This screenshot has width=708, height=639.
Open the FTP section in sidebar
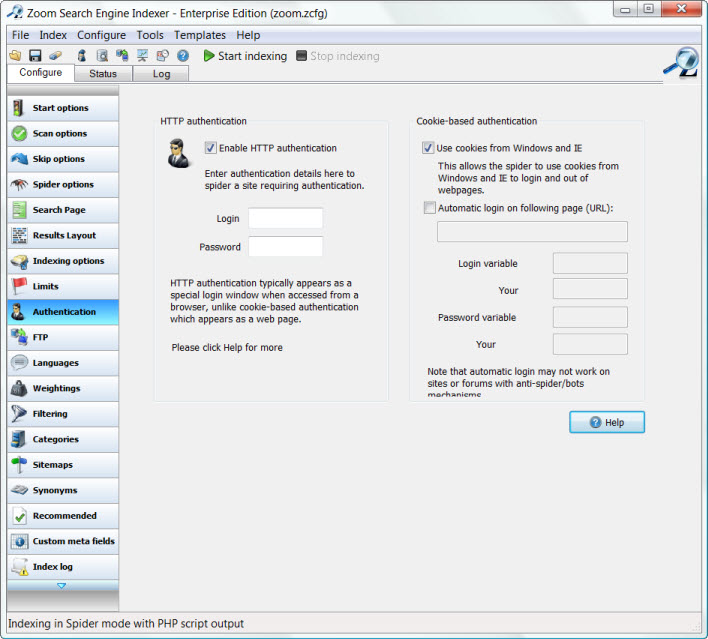[x=63, y=337]
